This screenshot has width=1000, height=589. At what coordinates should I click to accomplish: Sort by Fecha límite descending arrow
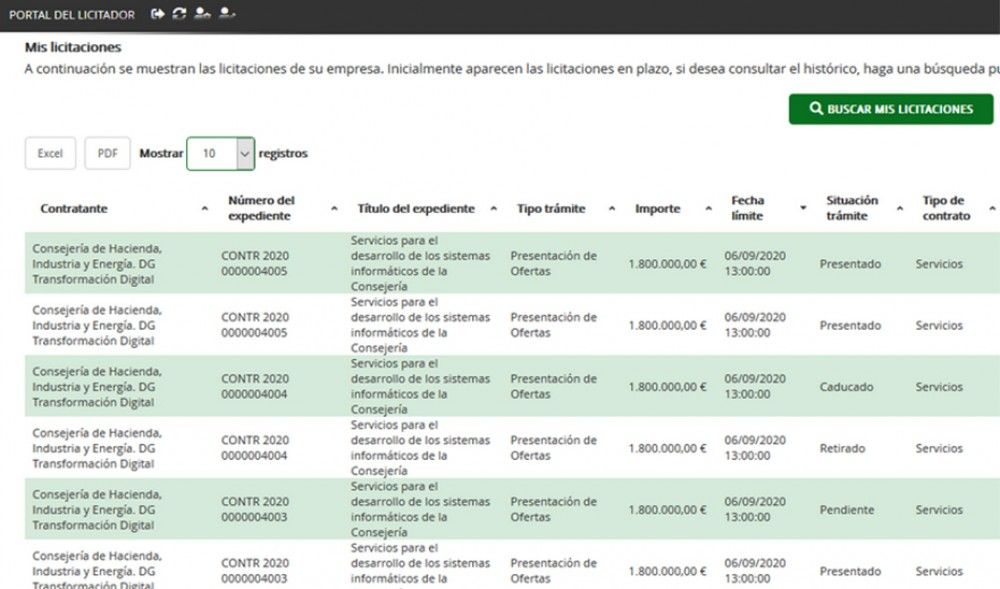point(803,208)
